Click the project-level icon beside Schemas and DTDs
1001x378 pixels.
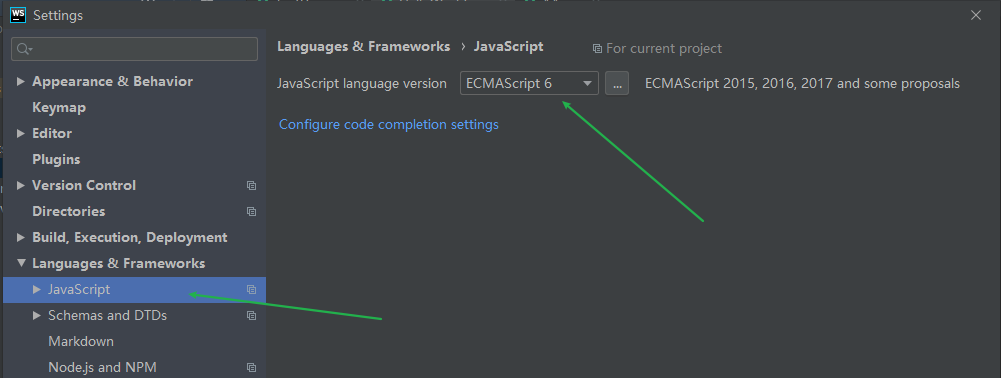point(252,315)
